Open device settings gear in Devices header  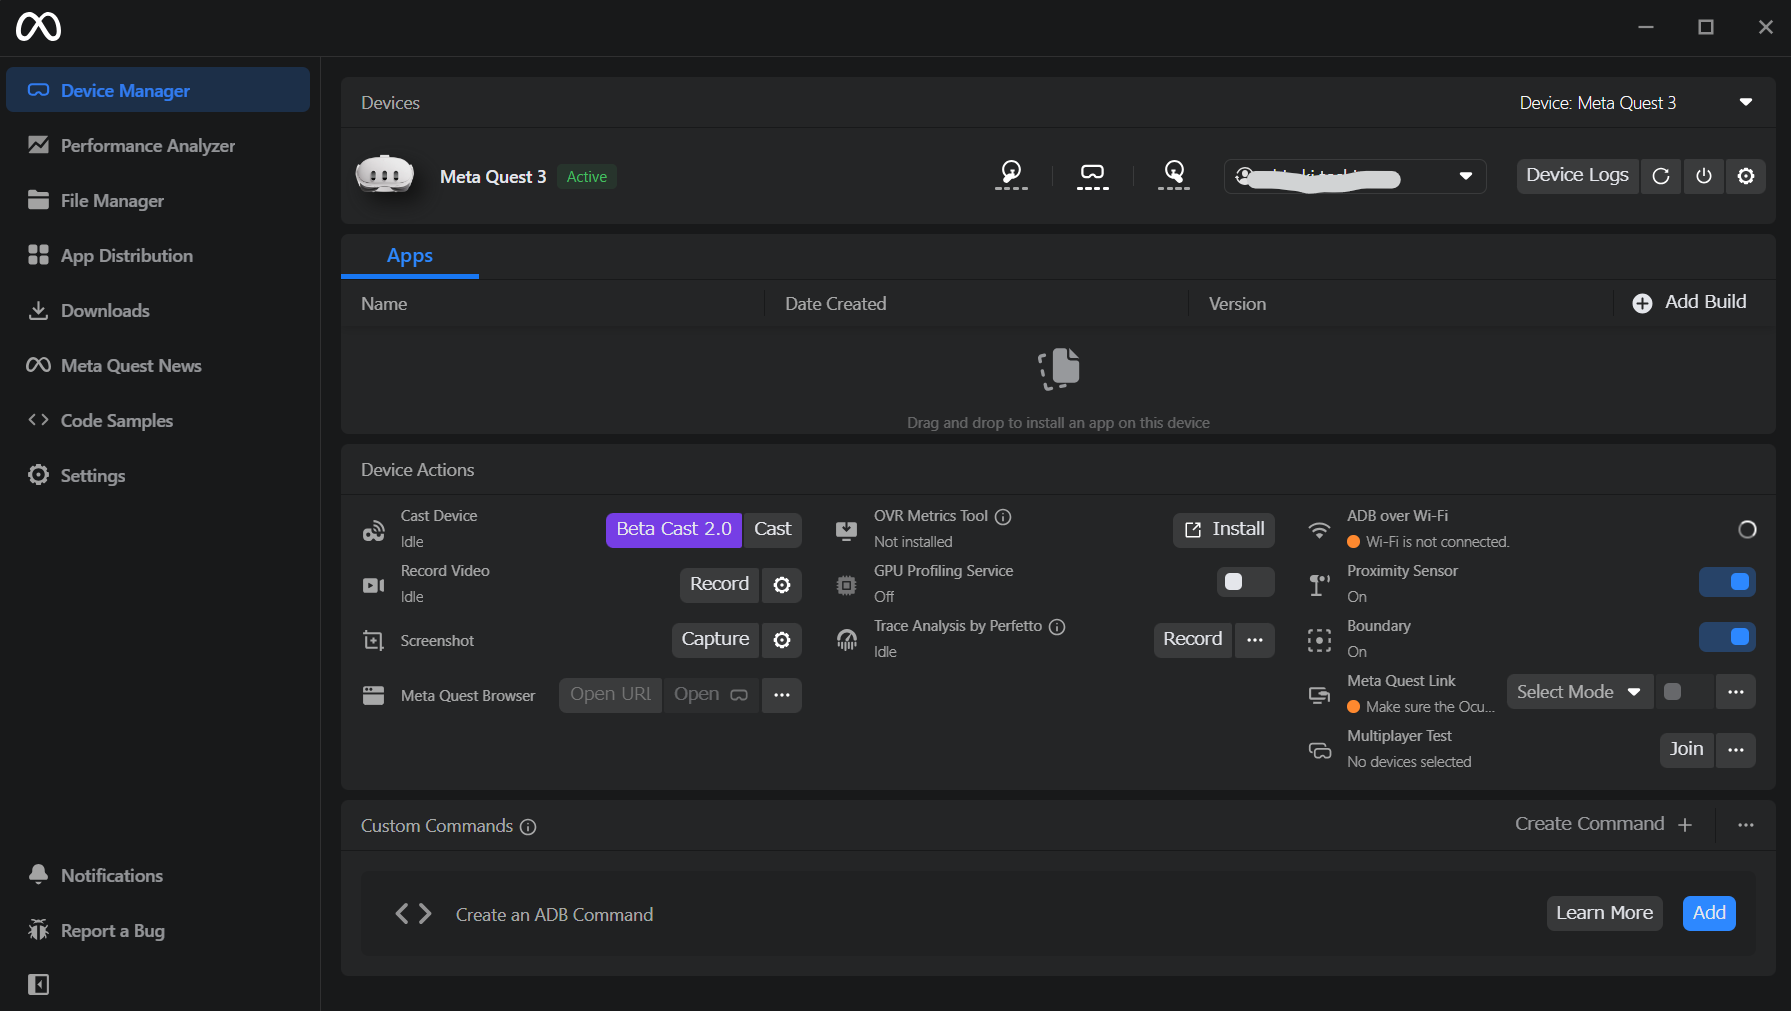(x=1746, y=176)
